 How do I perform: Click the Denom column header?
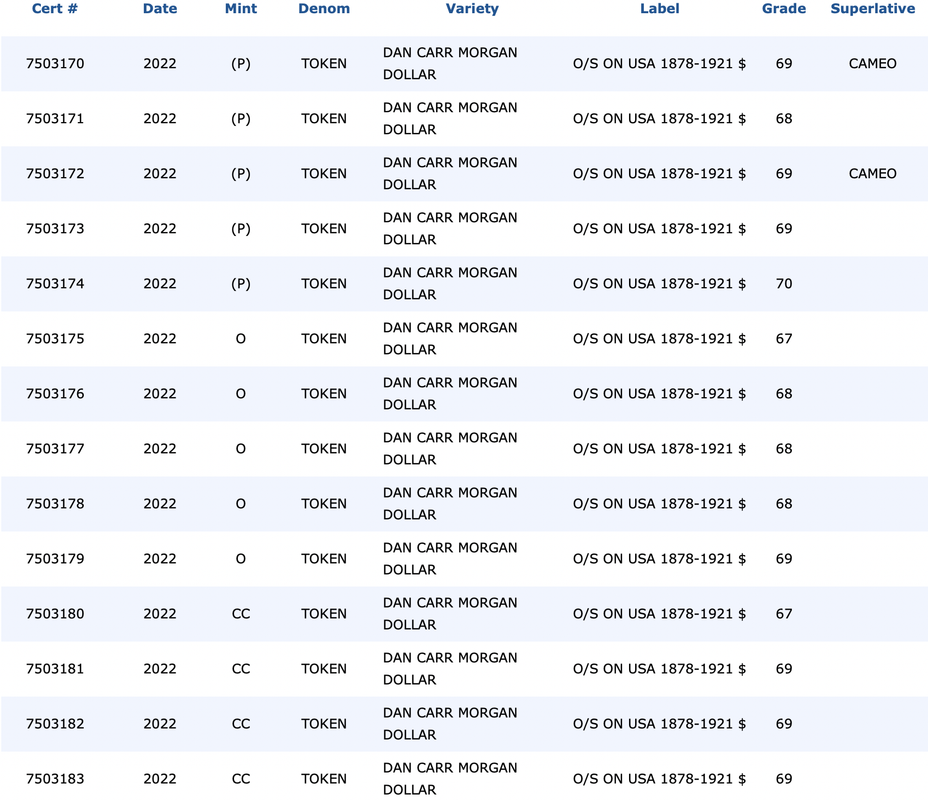(324, 9)
